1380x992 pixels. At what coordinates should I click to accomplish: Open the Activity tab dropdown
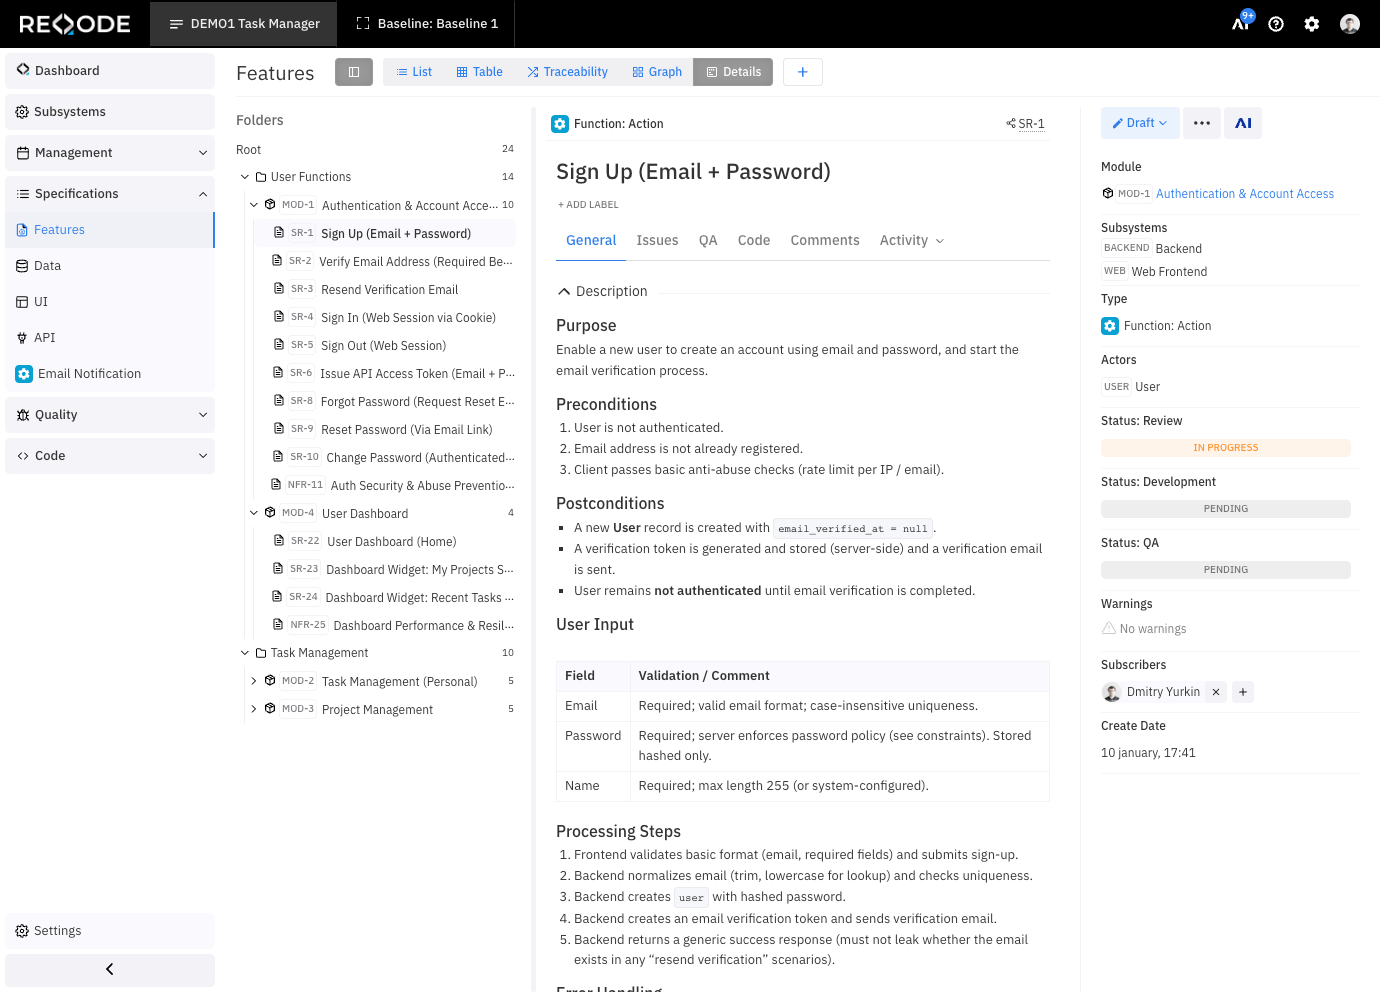click(911, 240)
